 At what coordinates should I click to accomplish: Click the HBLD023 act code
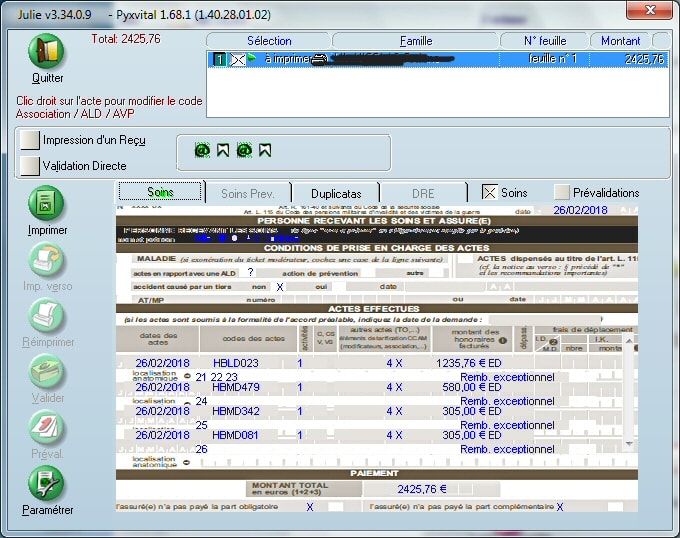[236, 363]
